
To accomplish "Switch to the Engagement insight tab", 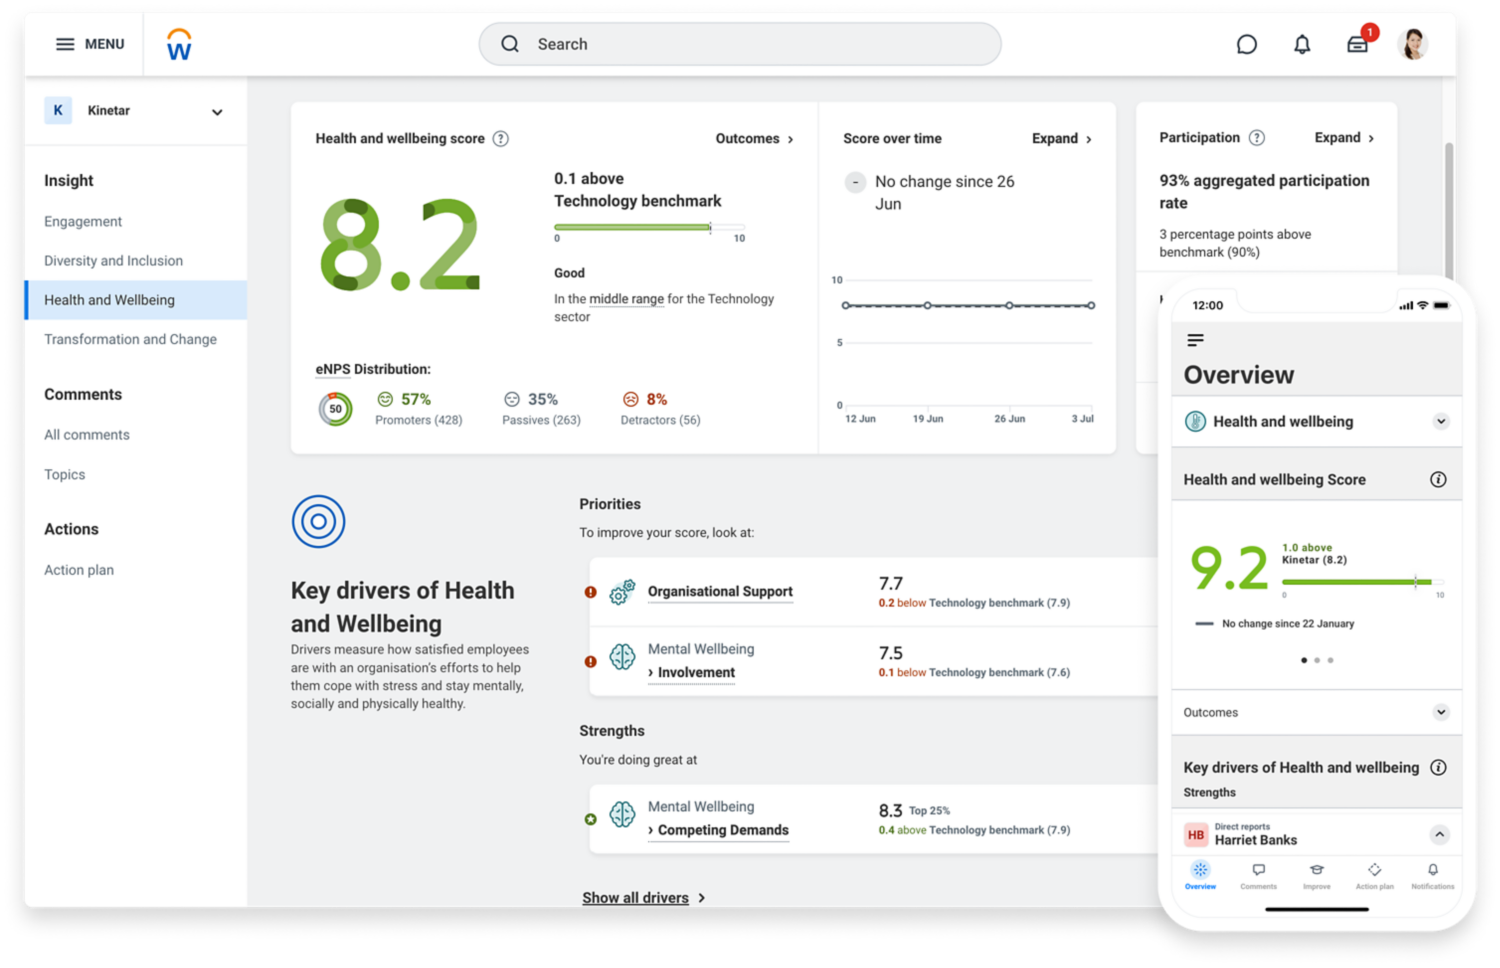I will tap(83, 221).
